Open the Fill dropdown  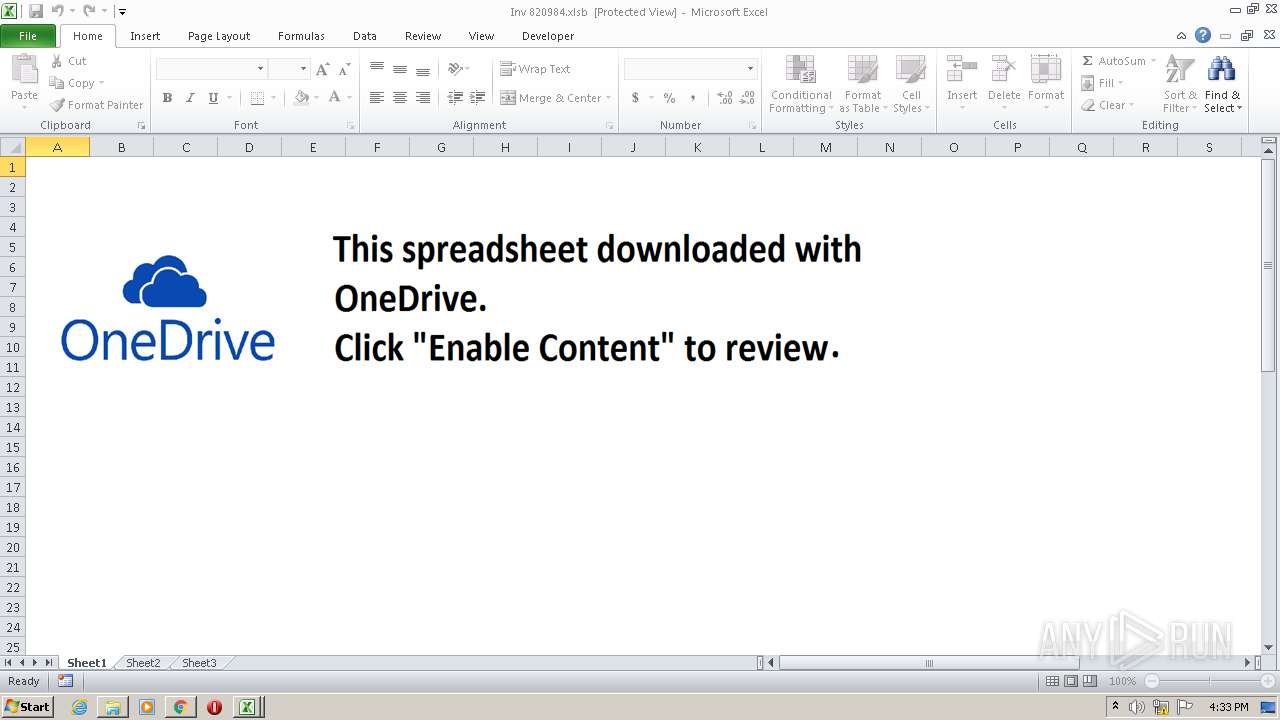[x=1103, y=83]
